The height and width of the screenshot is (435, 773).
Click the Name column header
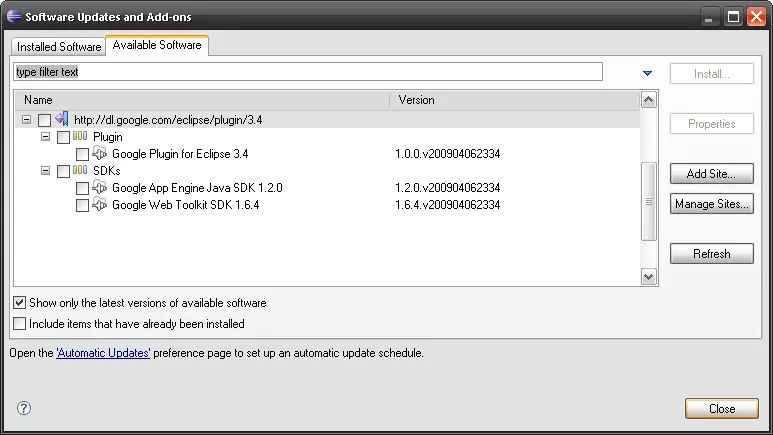tap(202, 100)
